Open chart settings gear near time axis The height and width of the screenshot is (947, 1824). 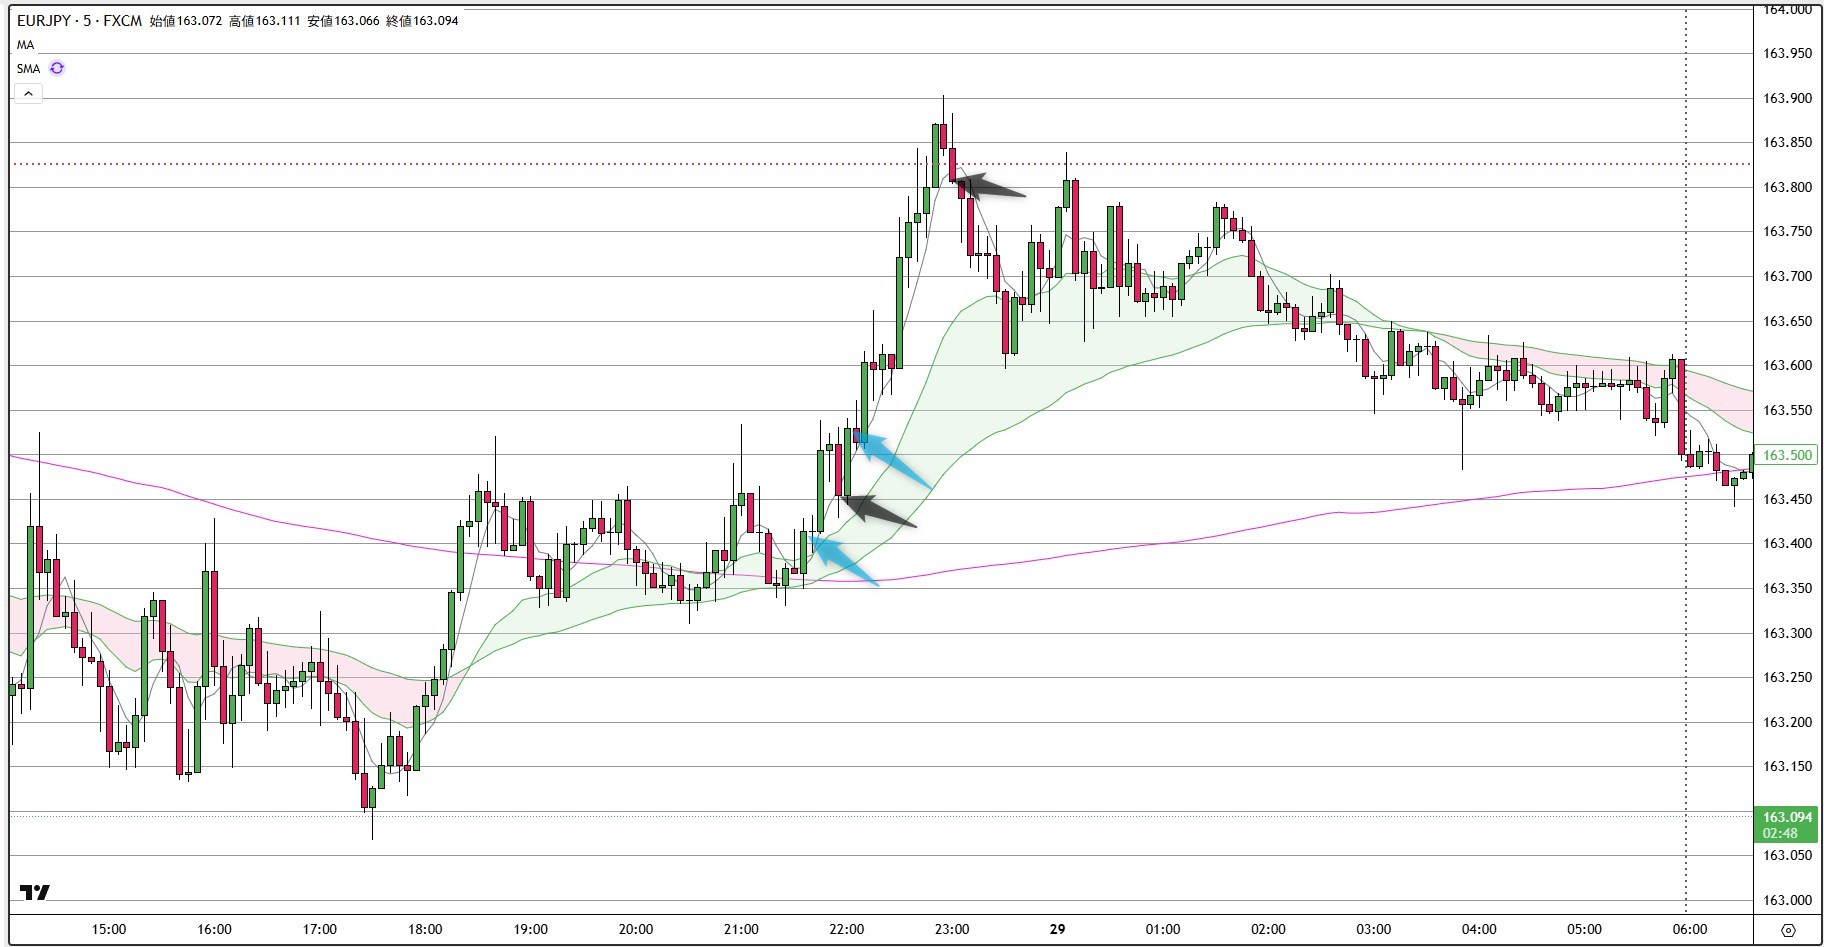click(x=1788, y=930)
